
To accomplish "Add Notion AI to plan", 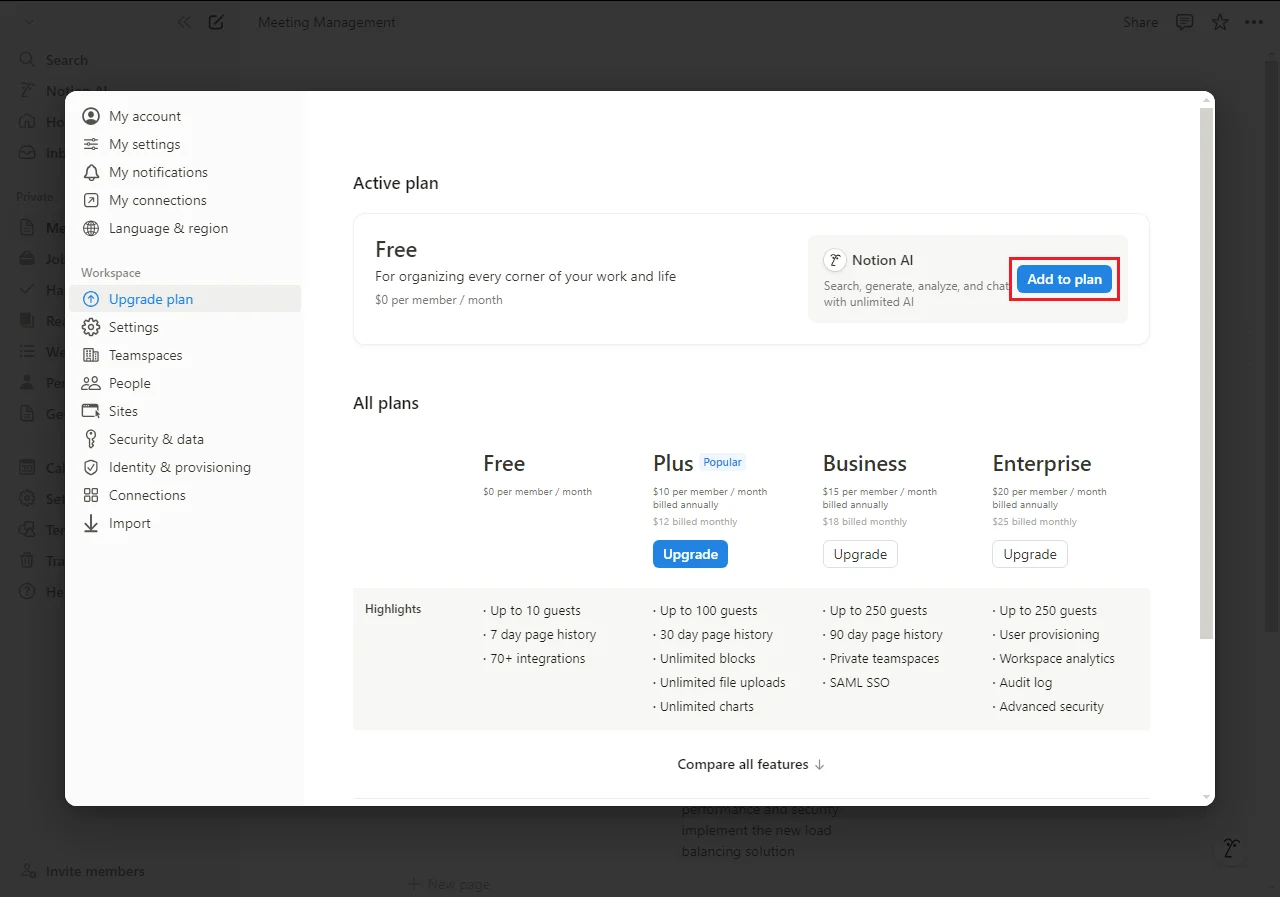I will pyautogui.click(x=1064, y=279).
